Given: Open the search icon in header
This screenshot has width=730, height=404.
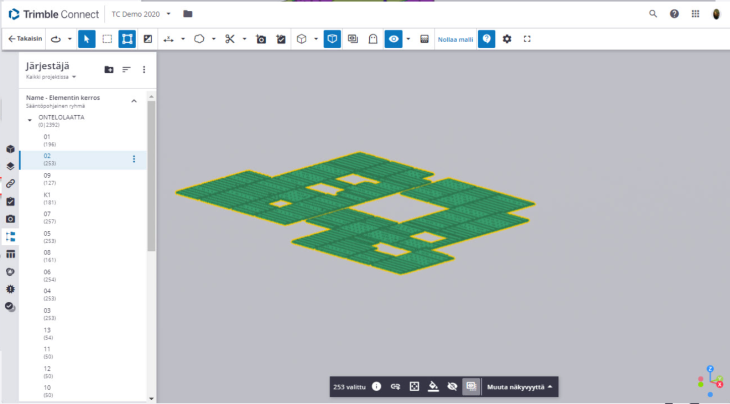Looking at the screenshot, I should [653, 14].
